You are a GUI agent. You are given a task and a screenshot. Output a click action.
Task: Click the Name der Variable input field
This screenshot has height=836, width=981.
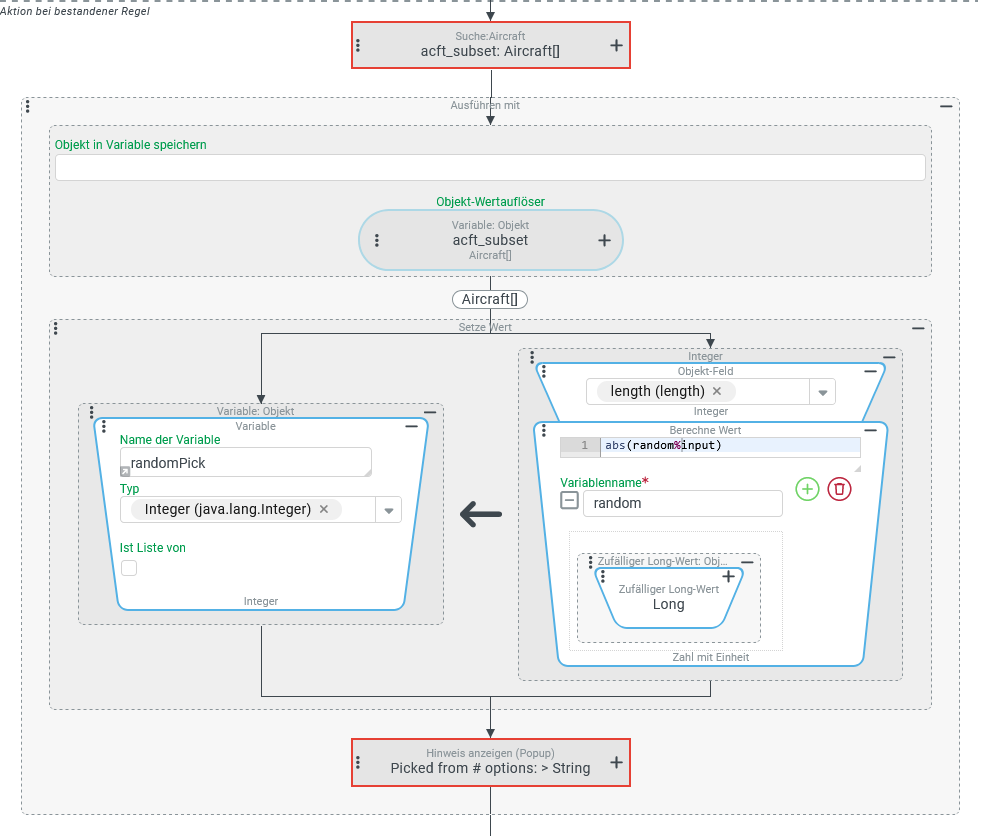pyautogui.click(x=245, y=463)
